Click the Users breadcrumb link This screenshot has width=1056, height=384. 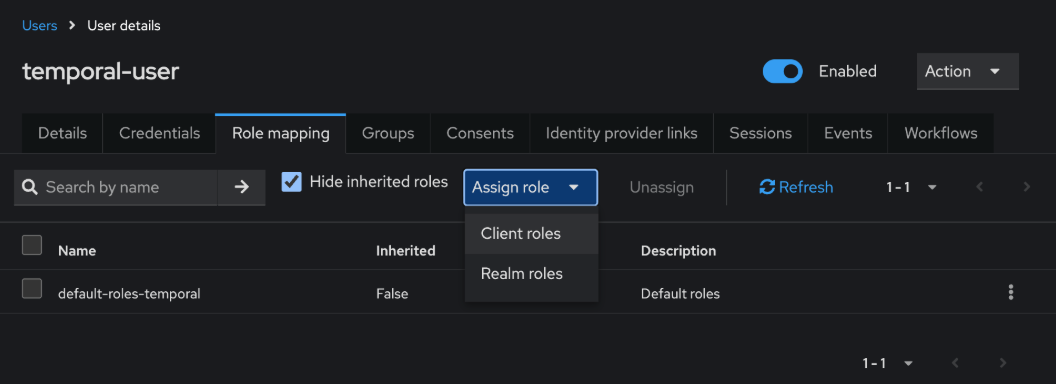tap(40, 26)
